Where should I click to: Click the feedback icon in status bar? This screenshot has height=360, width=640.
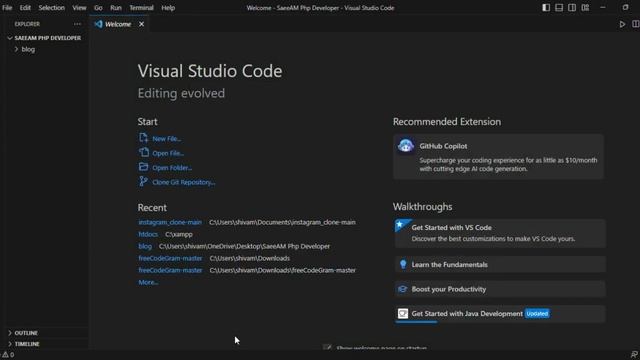click(x=634, y=355)
